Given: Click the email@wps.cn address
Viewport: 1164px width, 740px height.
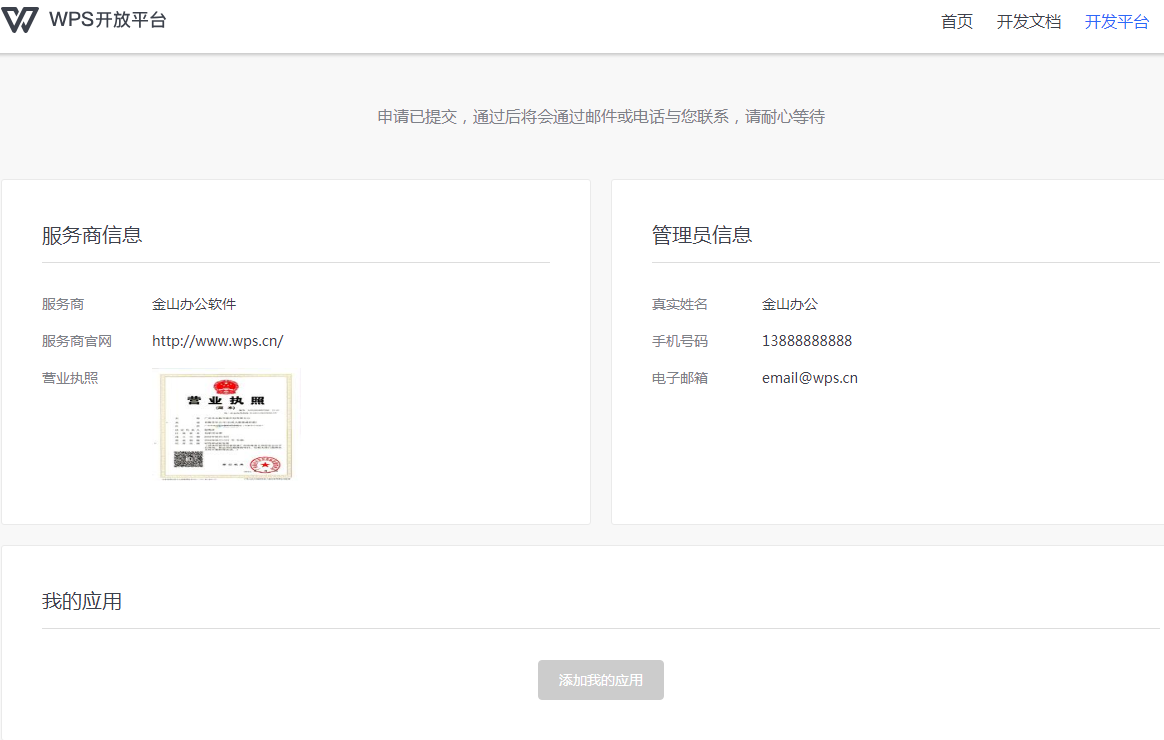Looking at the screenshot, I should [809, 378].
